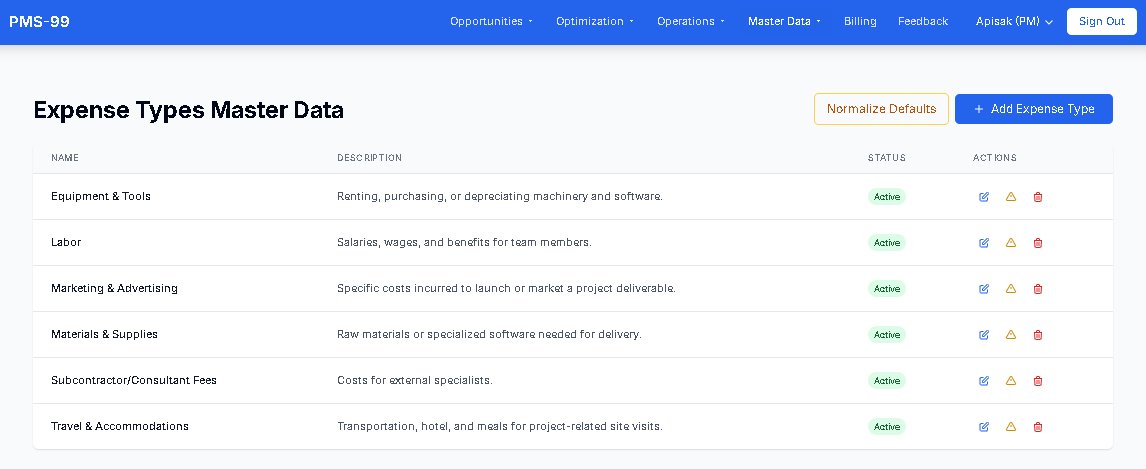Edit the Equipment & Tools expense type

[984, 197]
